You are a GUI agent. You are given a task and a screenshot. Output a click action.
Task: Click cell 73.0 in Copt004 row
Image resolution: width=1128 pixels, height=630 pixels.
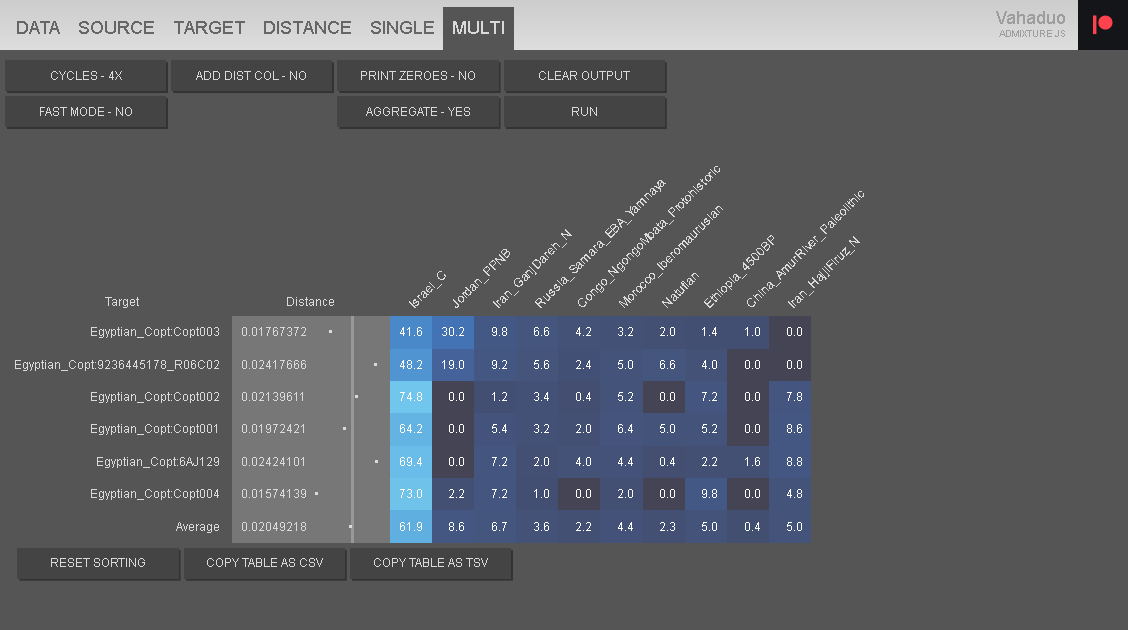(411, 494)
